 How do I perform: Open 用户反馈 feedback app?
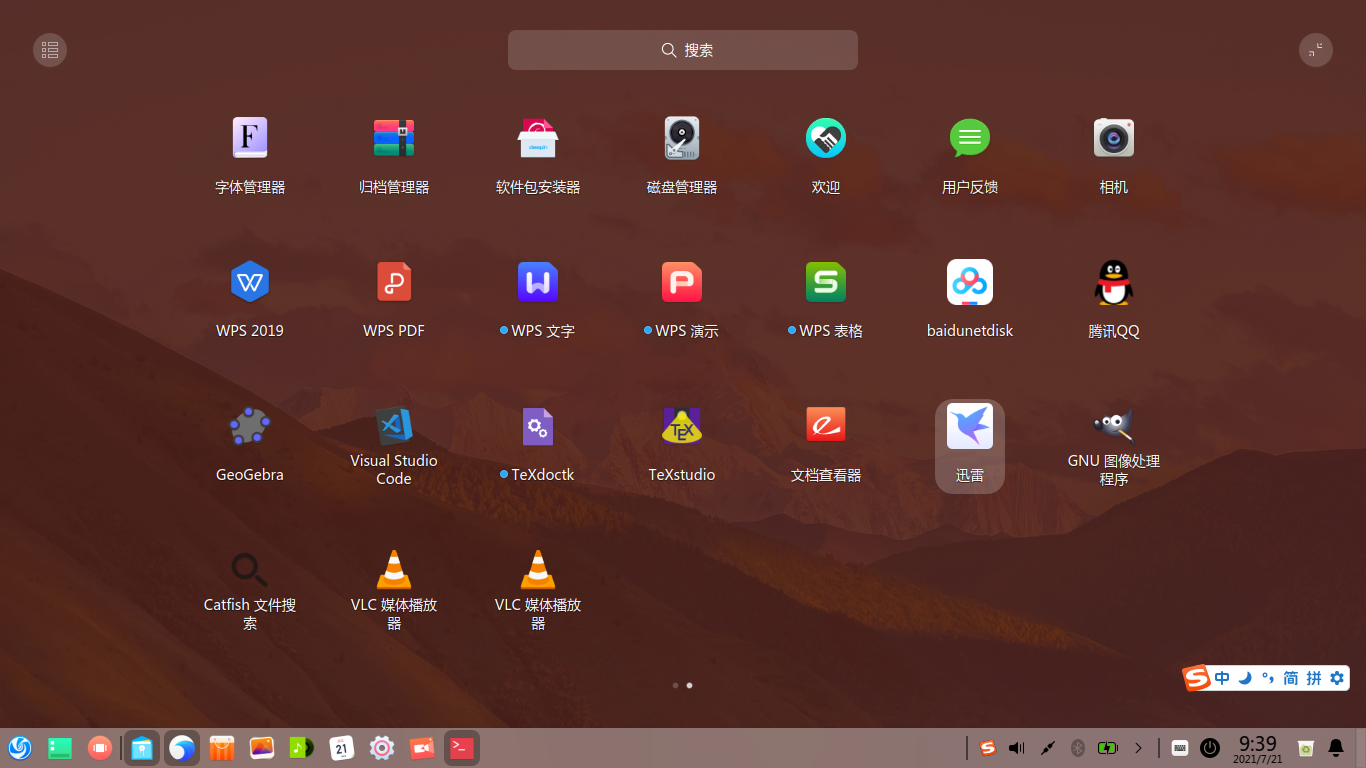[x=970, y=138]
